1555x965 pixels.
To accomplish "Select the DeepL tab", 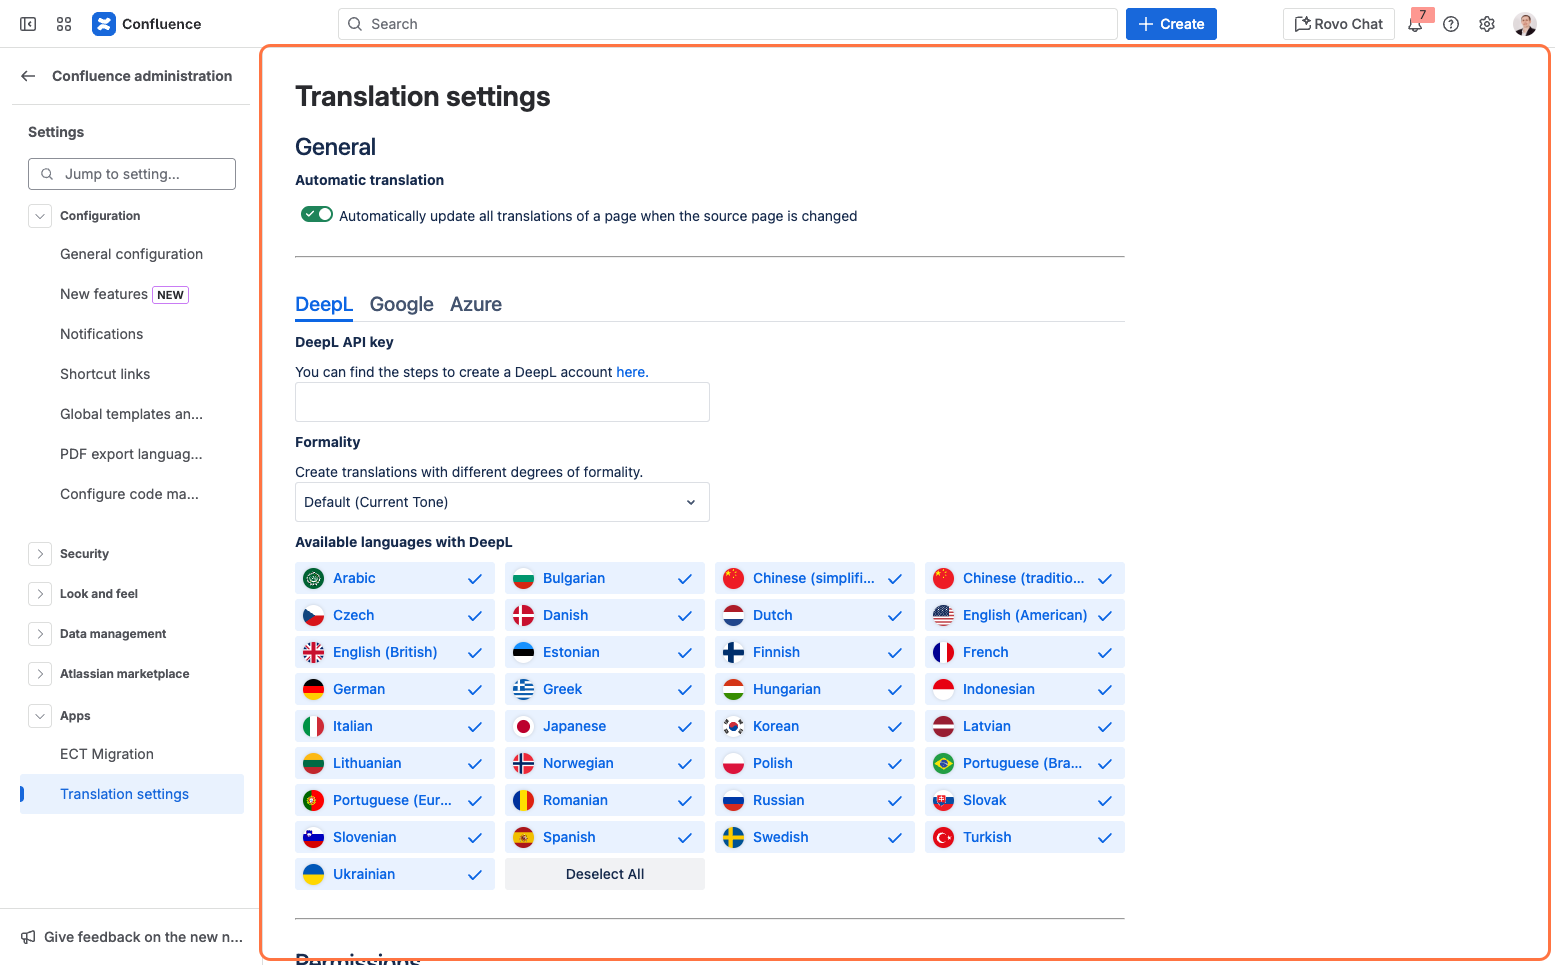I will (x=324, y=304).
